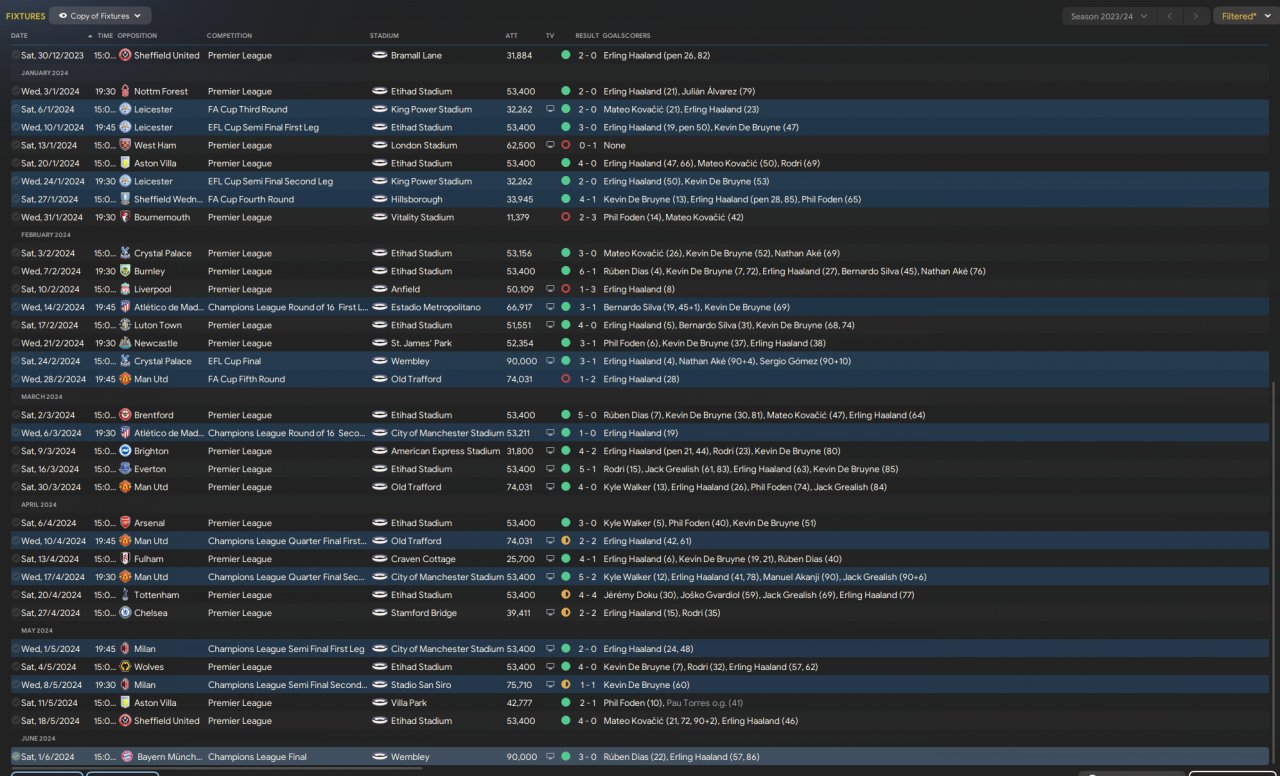Click the Result column header
1280x776 pixels.
(587, 36)
